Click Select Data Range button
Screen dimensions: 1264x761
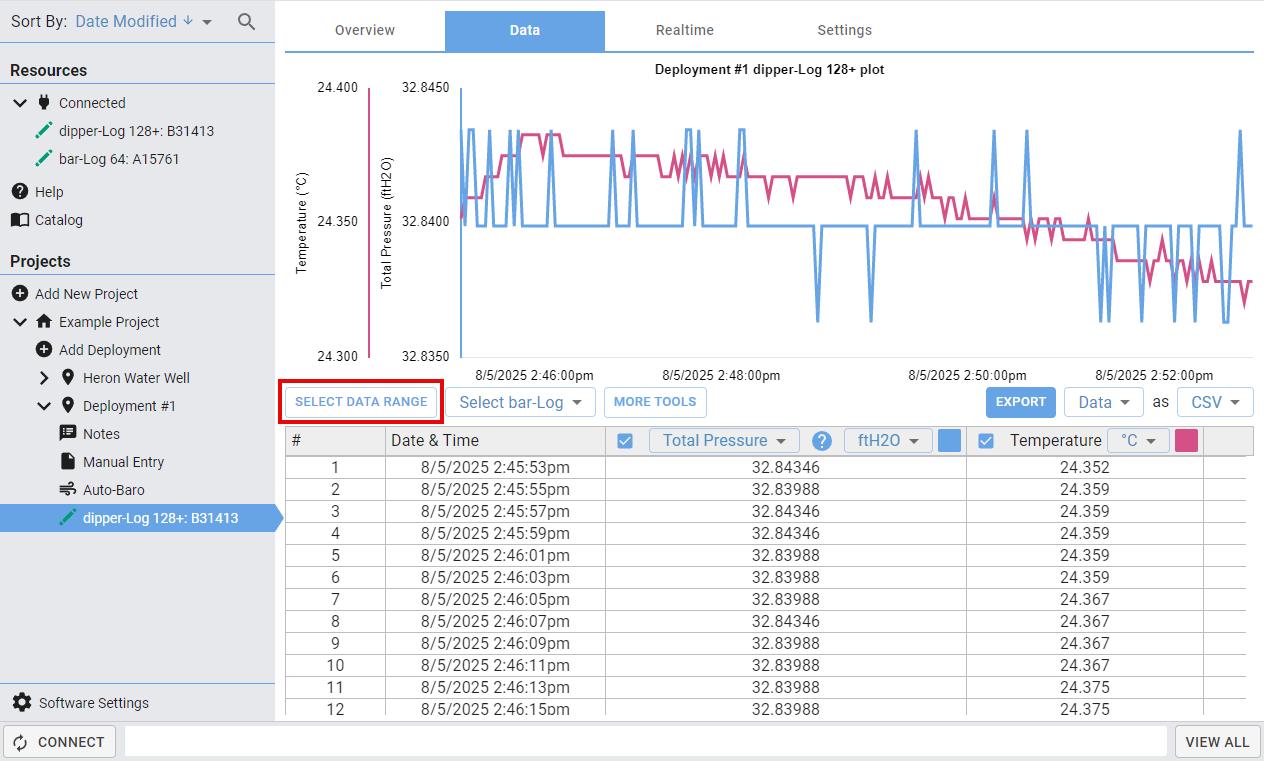click(x=361, y=402)
